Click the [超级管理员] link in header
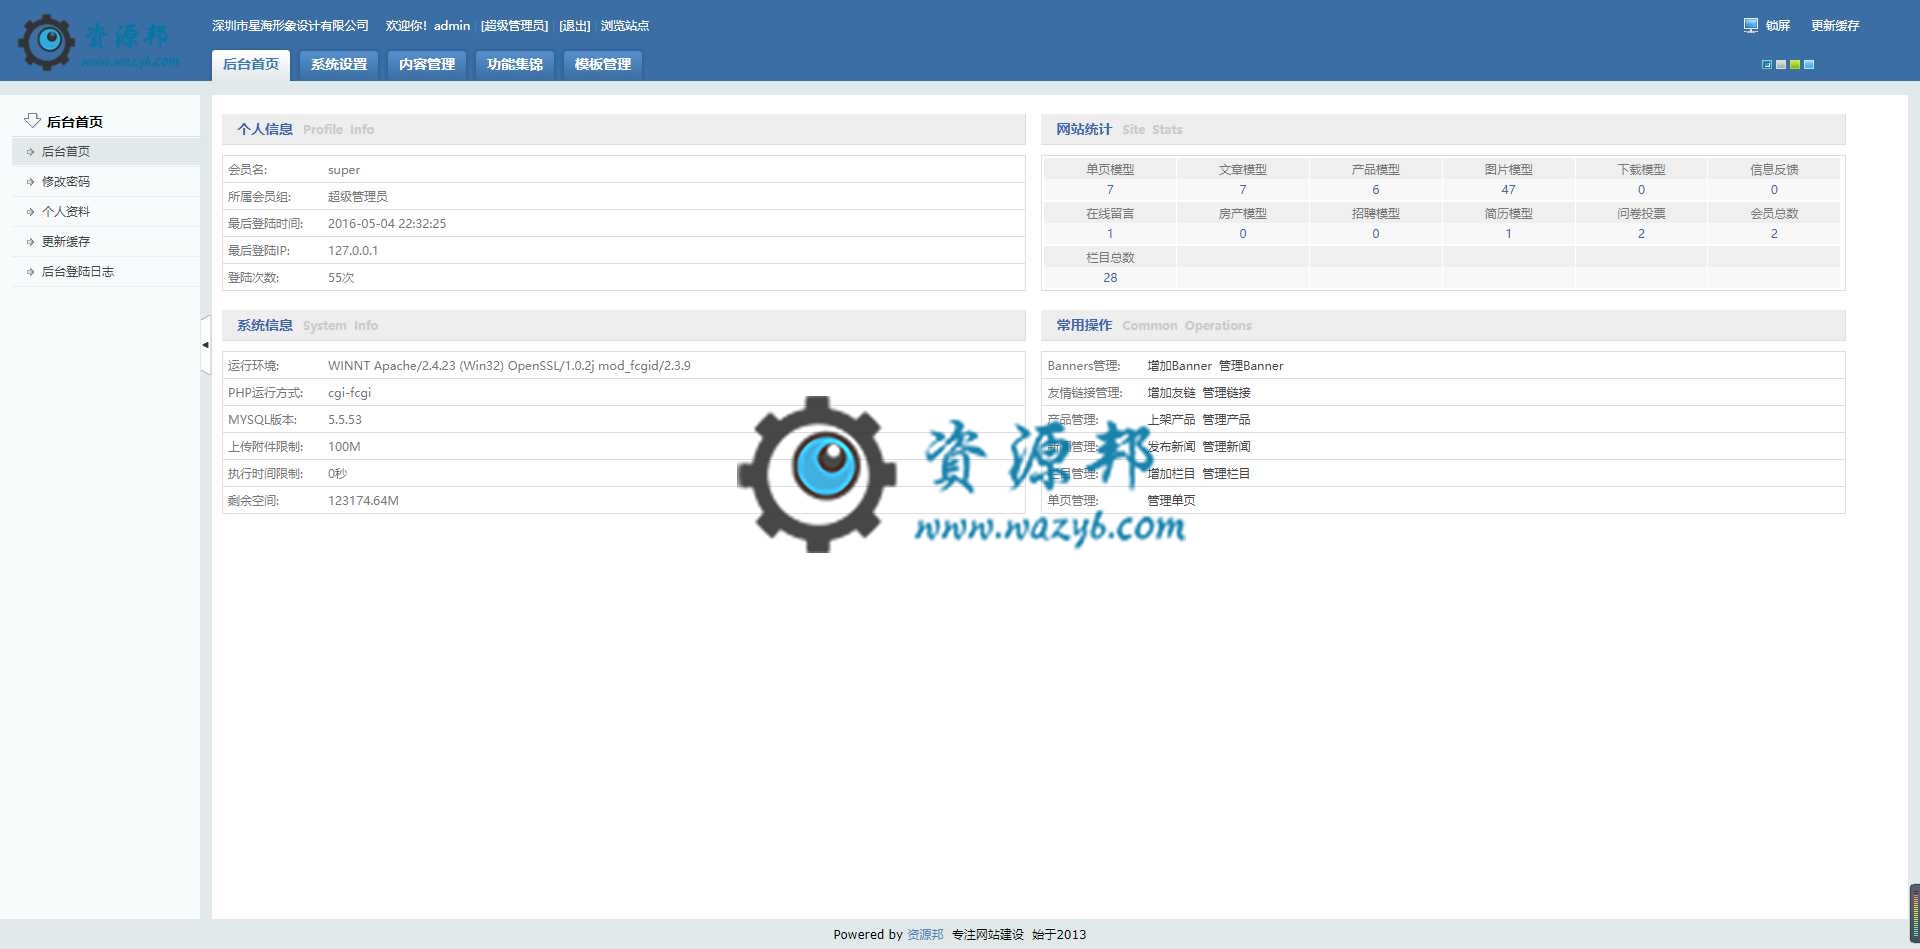Screen dimensions: 1920x949 pos(514,26)
